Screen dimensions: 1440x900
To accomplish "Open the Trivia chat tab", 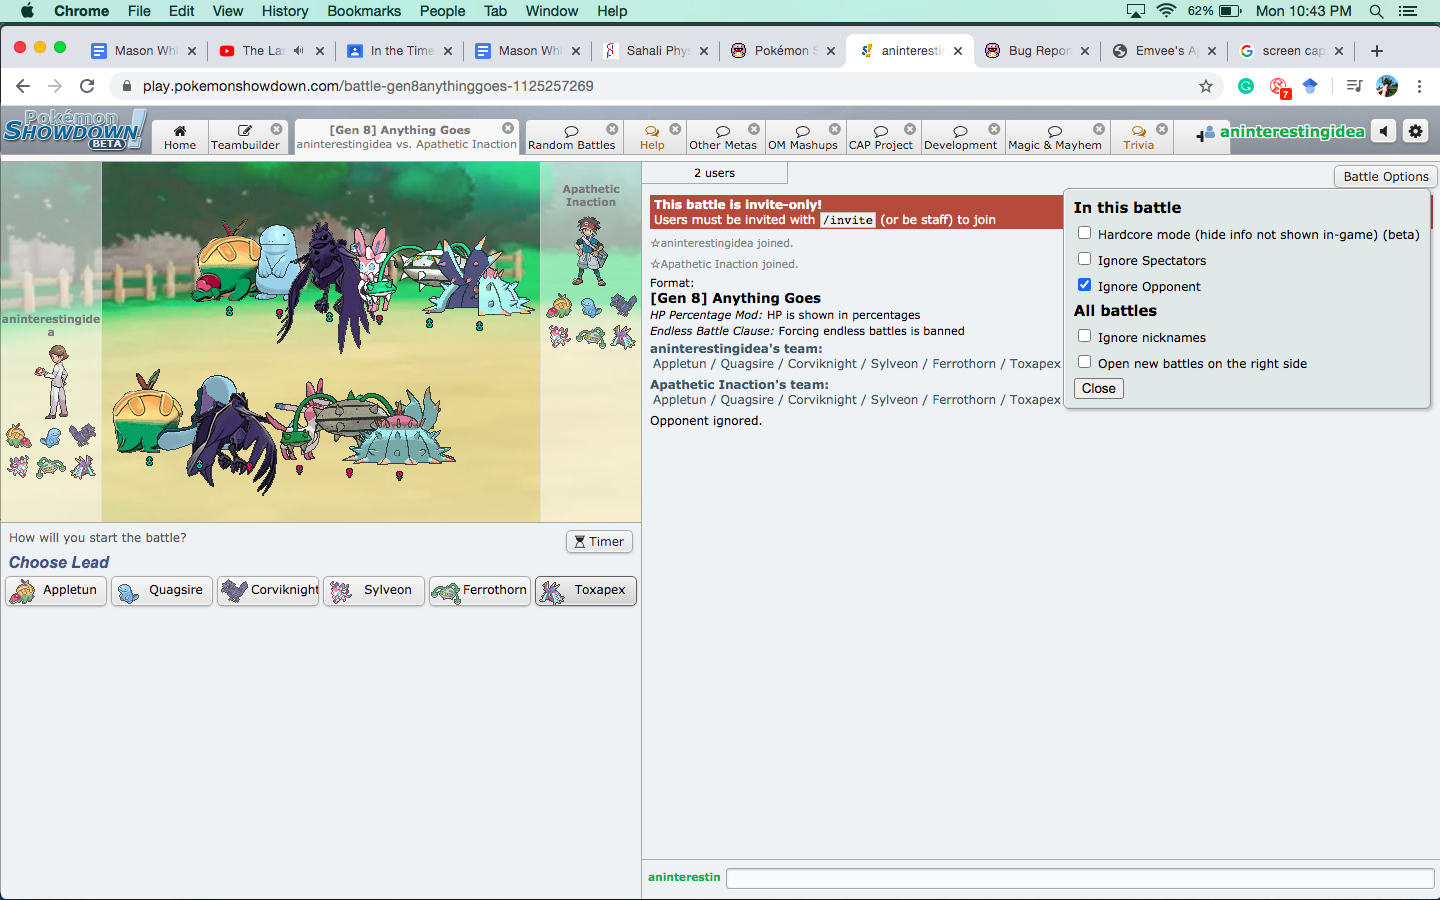I will pos(1139,138).
